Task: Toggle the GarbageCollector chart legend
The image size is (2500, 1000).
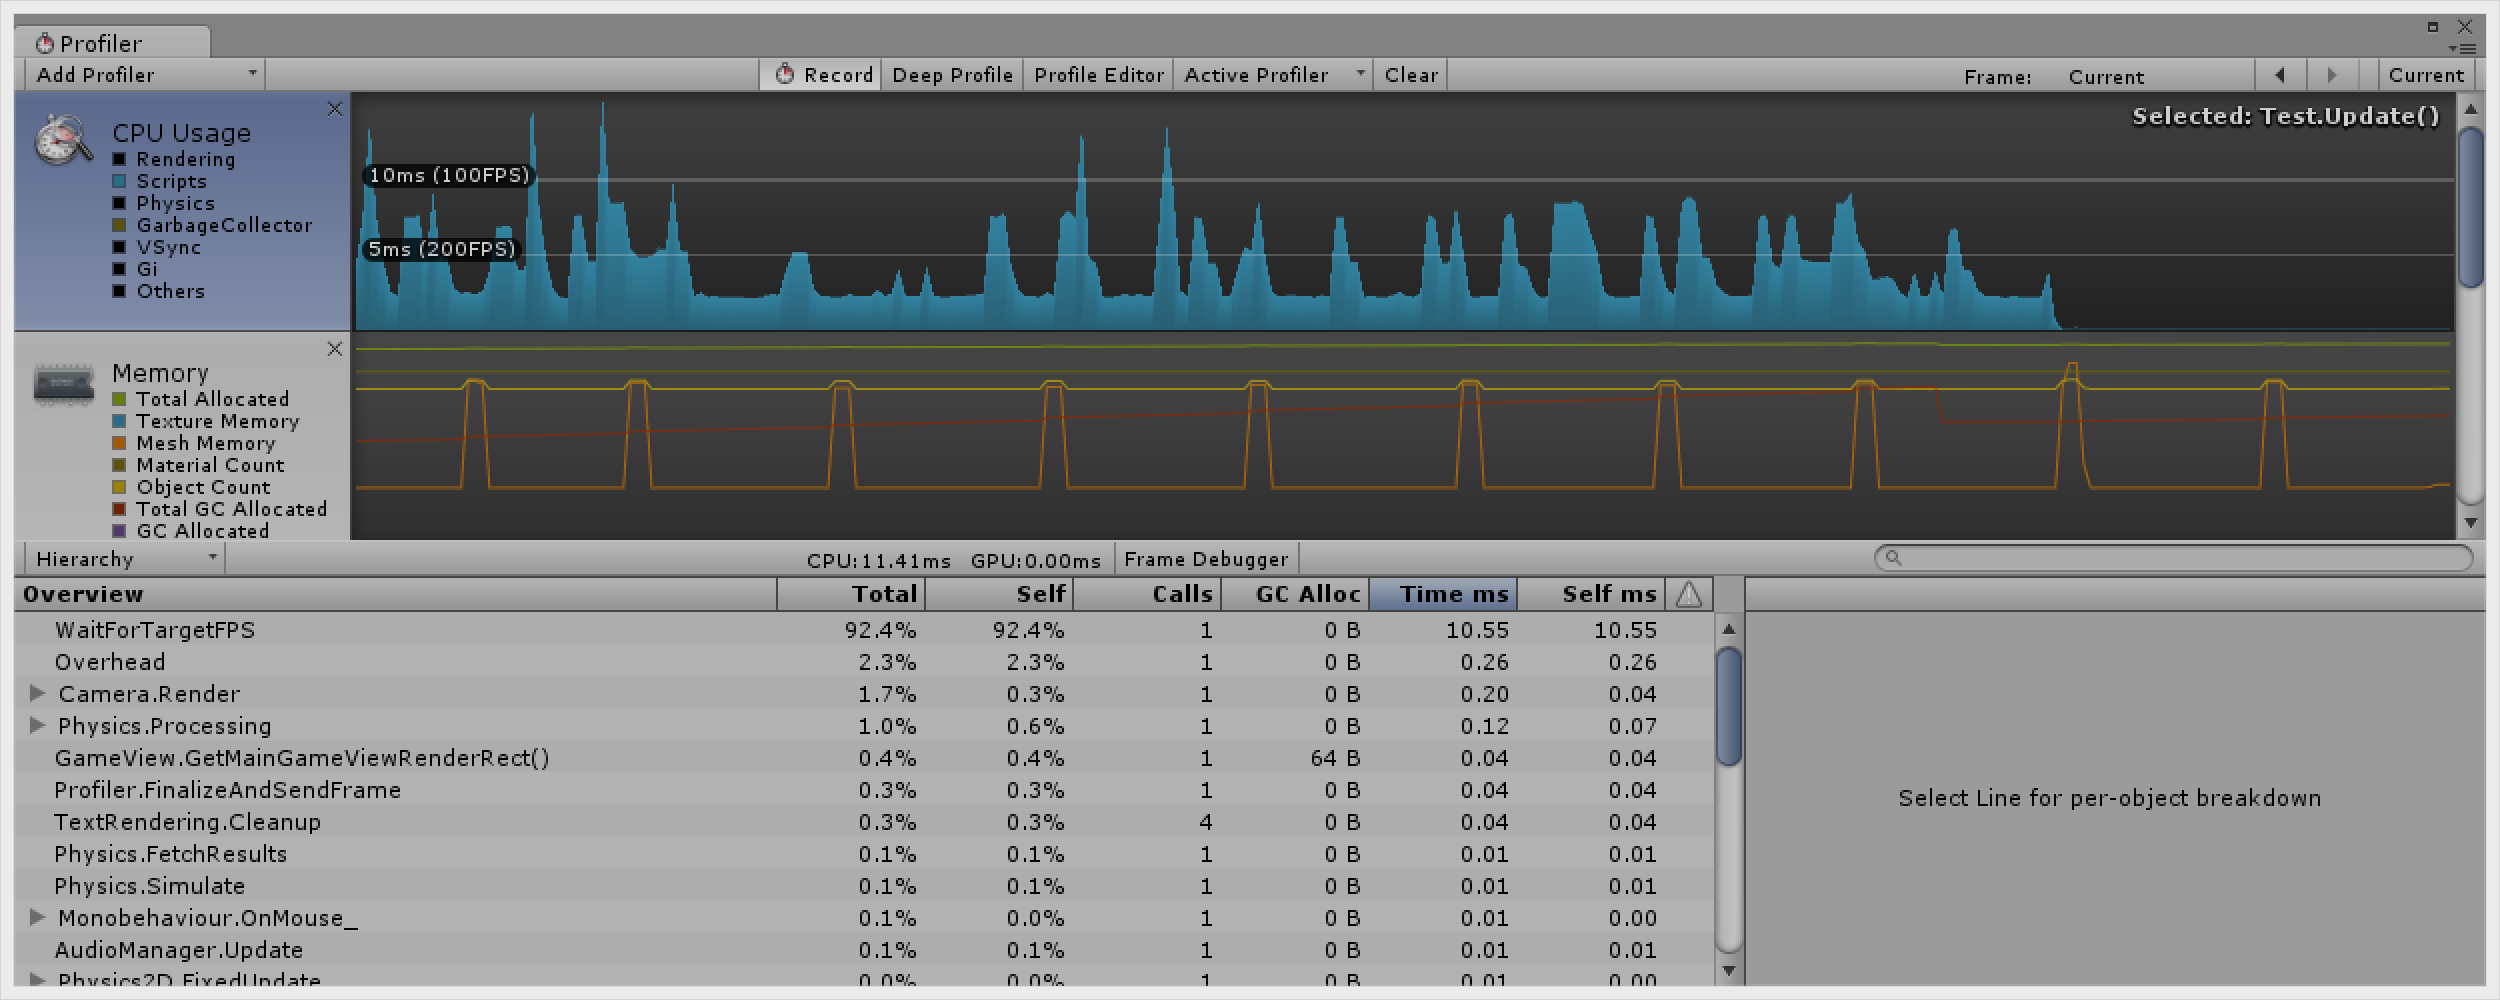Action: [119, 225]
